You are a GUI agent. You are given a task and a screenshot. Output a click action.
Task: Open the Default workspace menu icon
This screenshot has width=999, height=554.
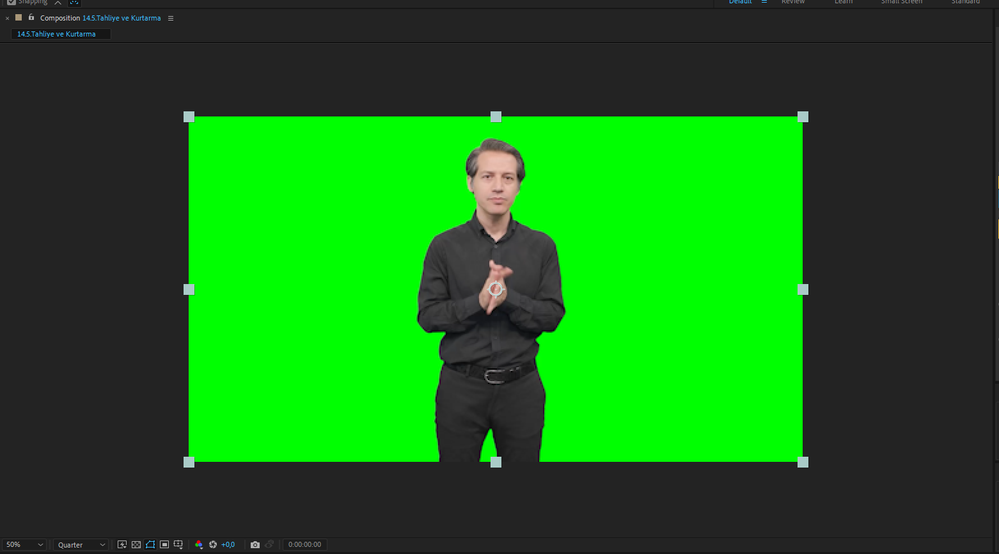pos(764,2)
